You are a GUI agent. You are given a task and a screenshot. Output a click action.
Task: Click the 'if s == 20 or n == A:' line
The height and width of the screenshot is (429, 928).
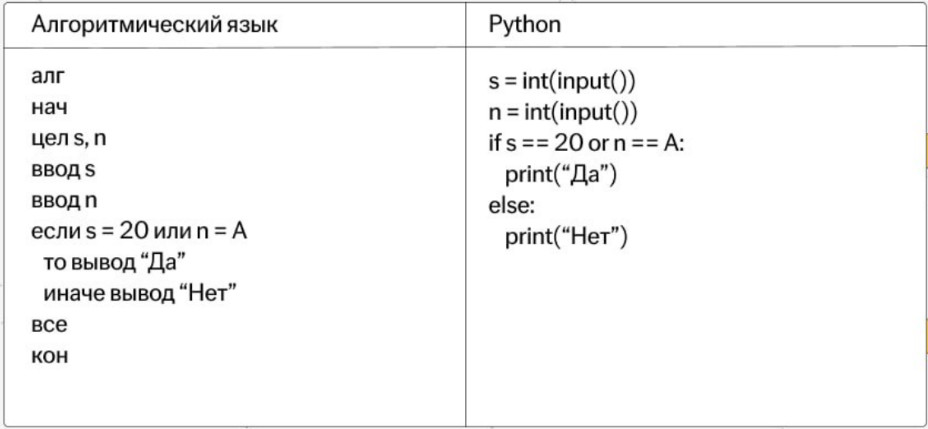586,144
